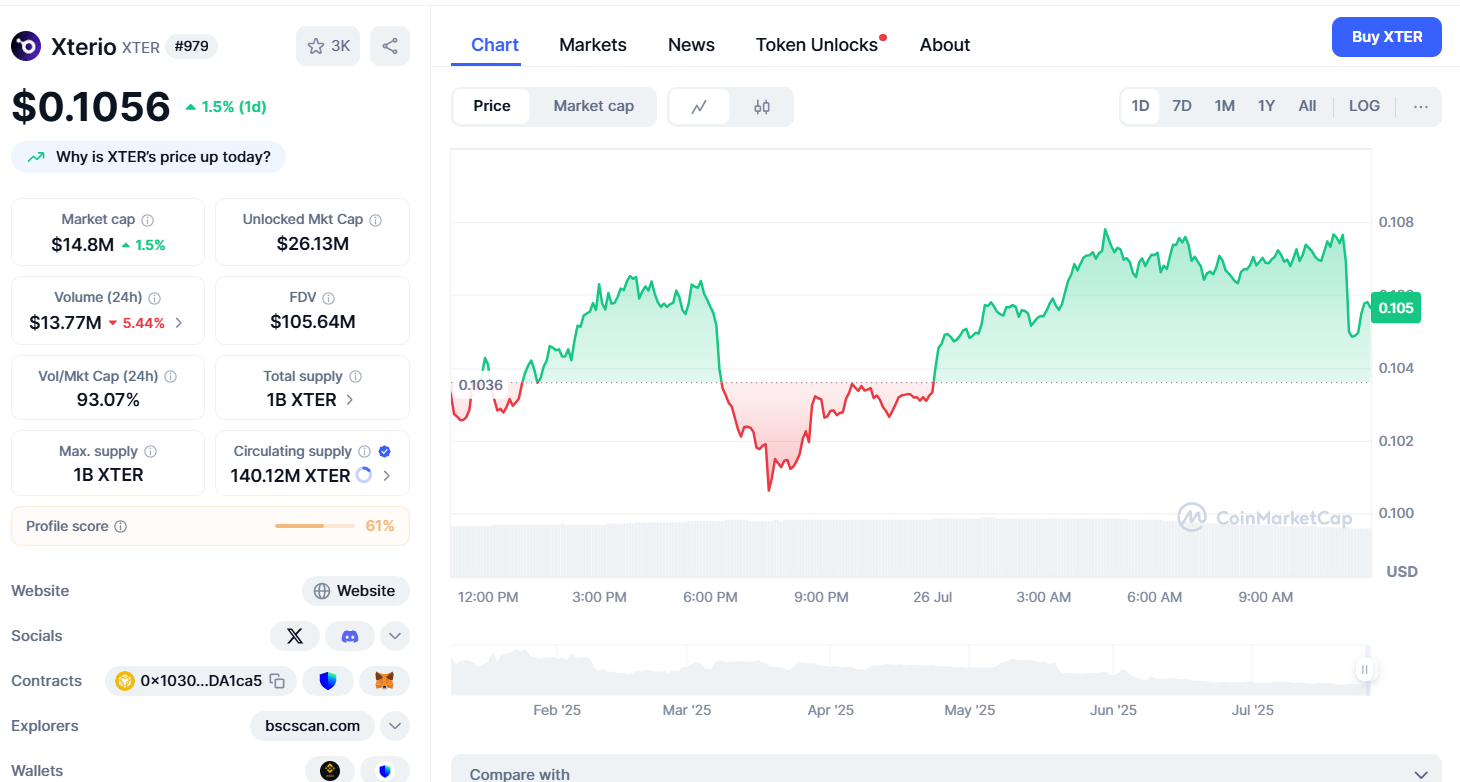Click the #979 rank badge
This screenshot has width=1460, height=782.
pos(191,46)
